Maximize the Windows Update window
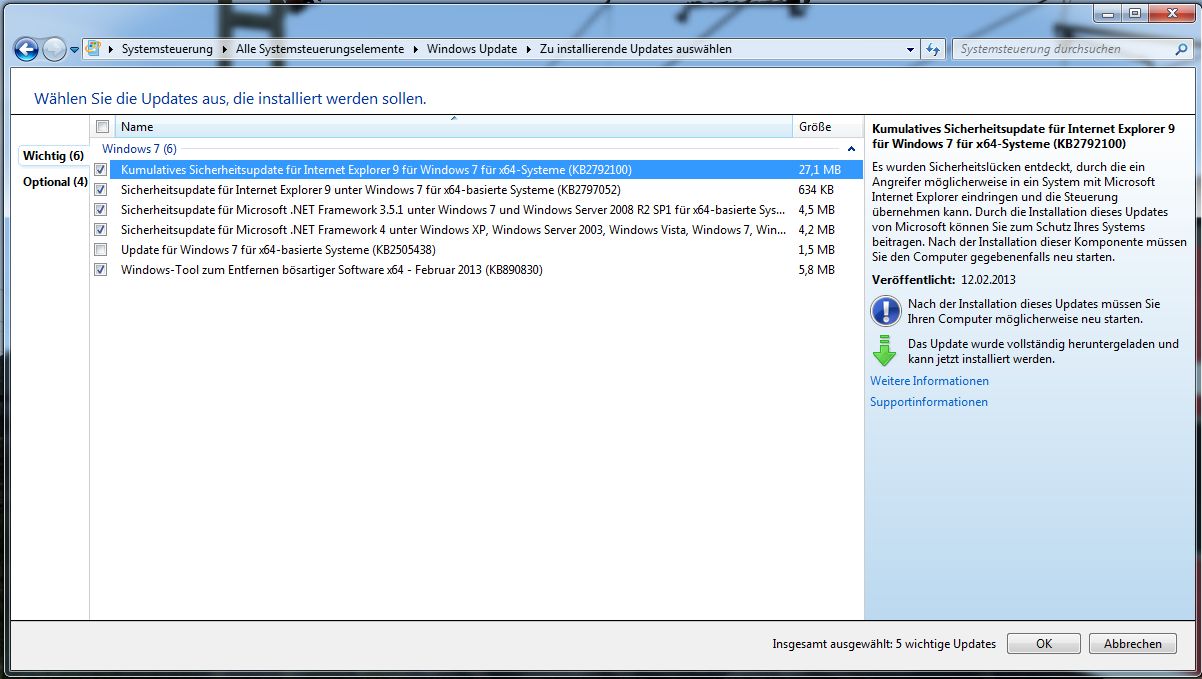The width and height of the screenshot is (1202, 679). [1134, 13]
